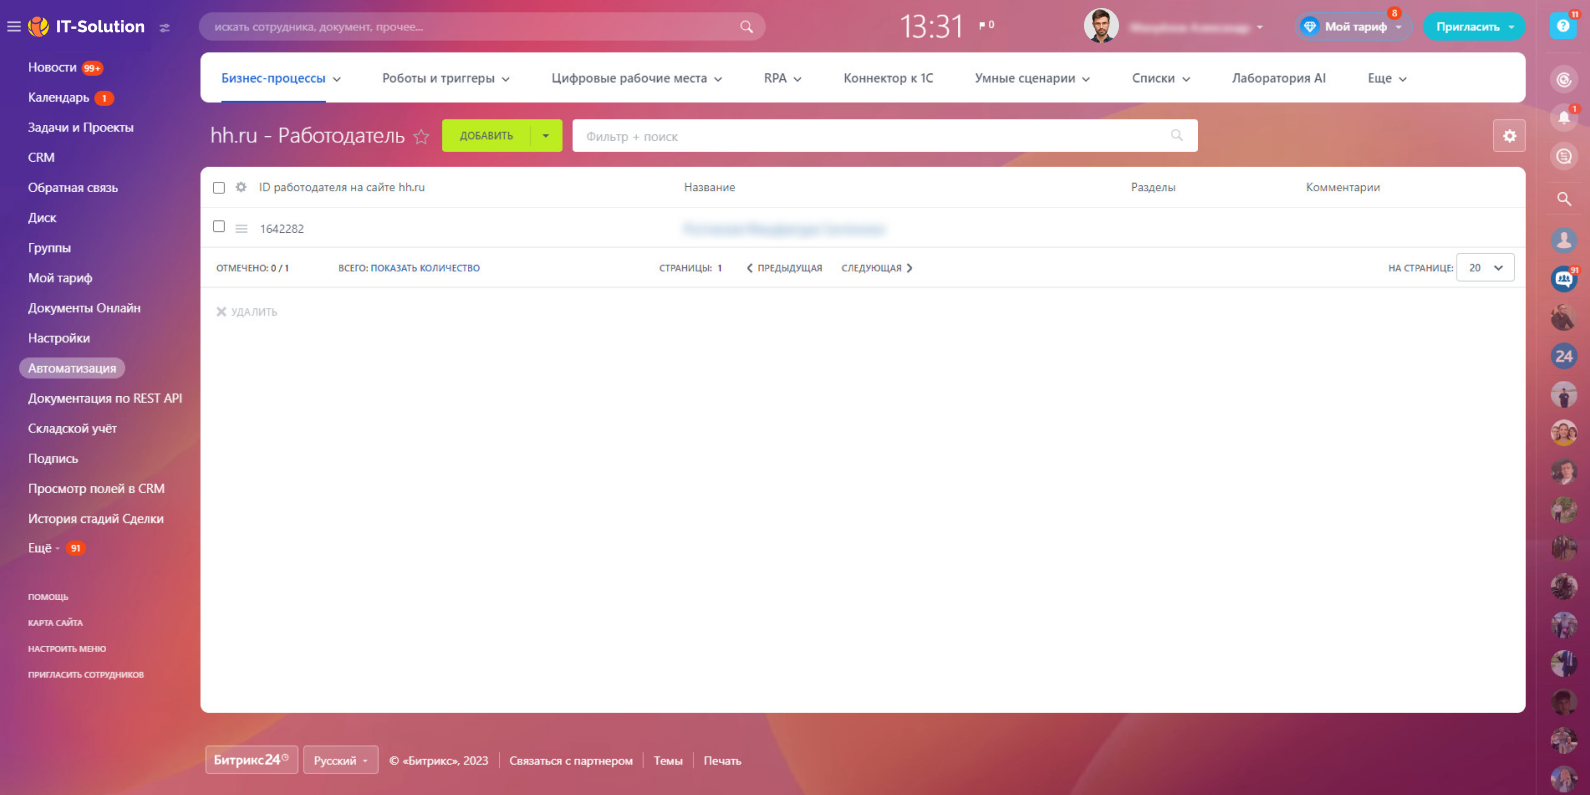
Task: Open НАСТРОИТЬ МЕНЮ link in the sidebar
Action: click(x=67, y=649)
